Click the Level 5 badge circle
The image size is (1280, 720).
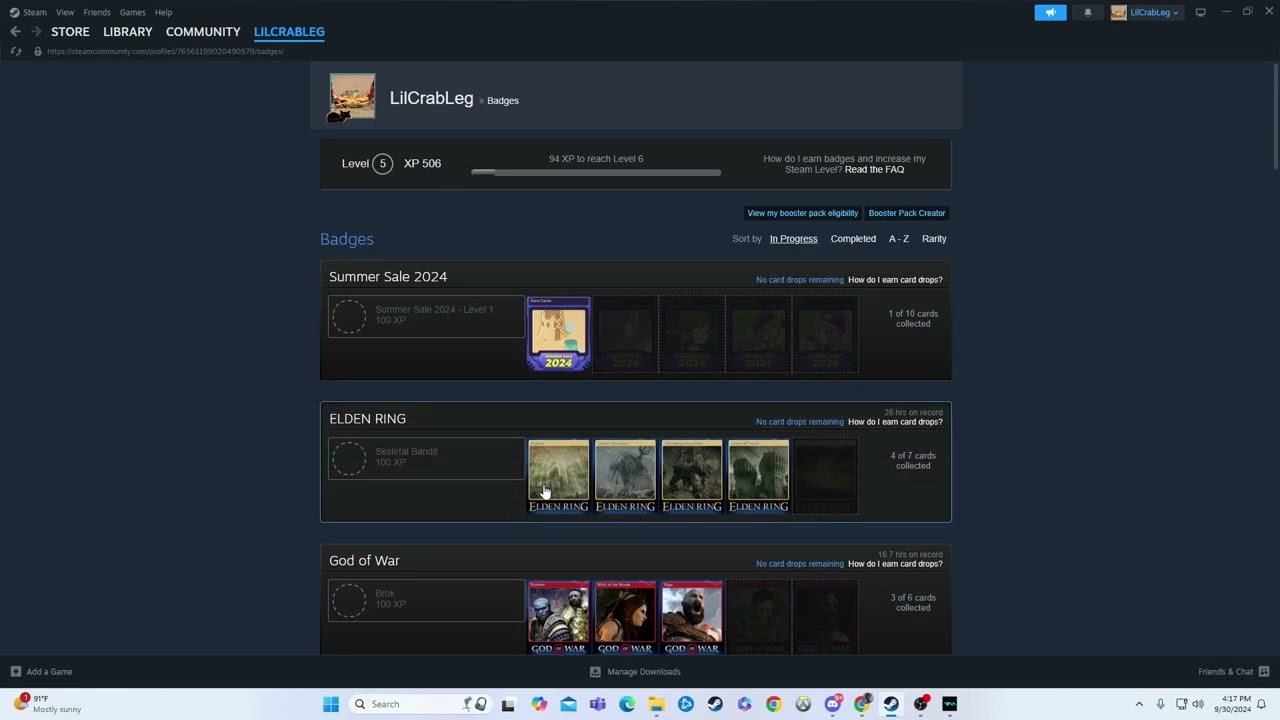382,163
